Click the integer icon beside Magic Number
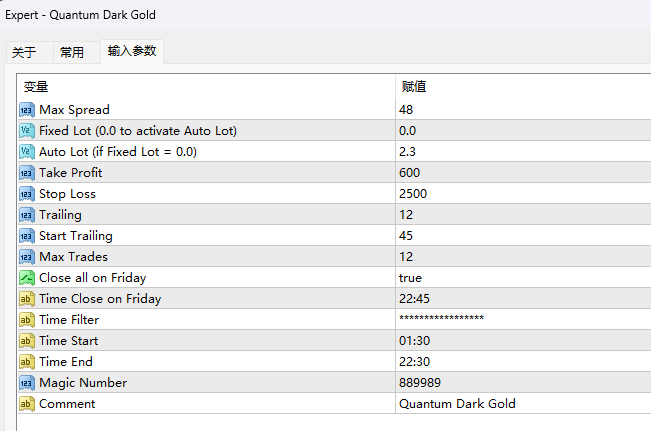This screenshot has height=431, width=651. click(x=27, y=383)
